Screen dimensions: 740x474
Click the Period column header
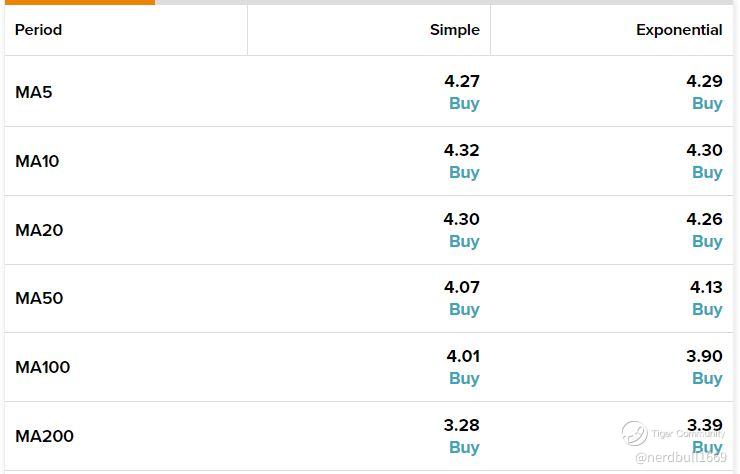point(38,30)
